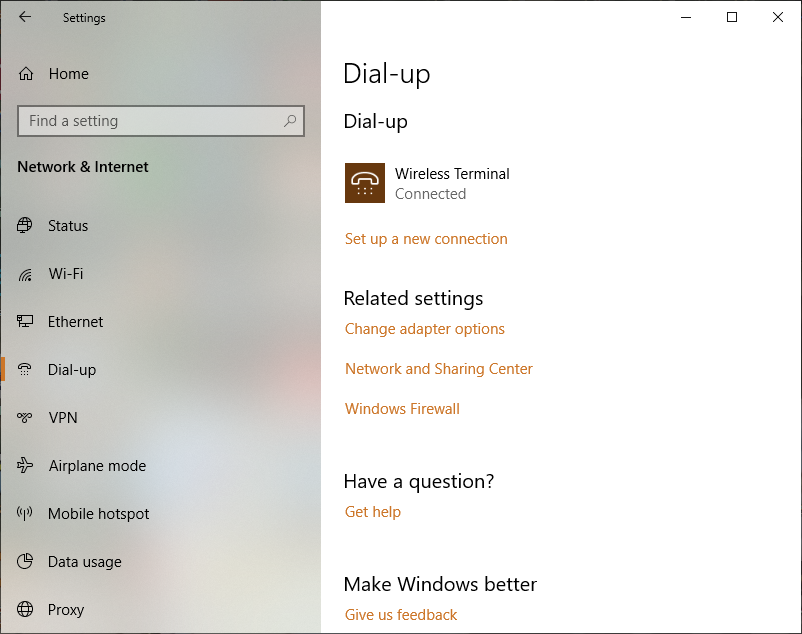Image resolution: width=802 pixels, height=634 pixels.
Task: Switch to the Wi-Fi section
Action: 66,274
